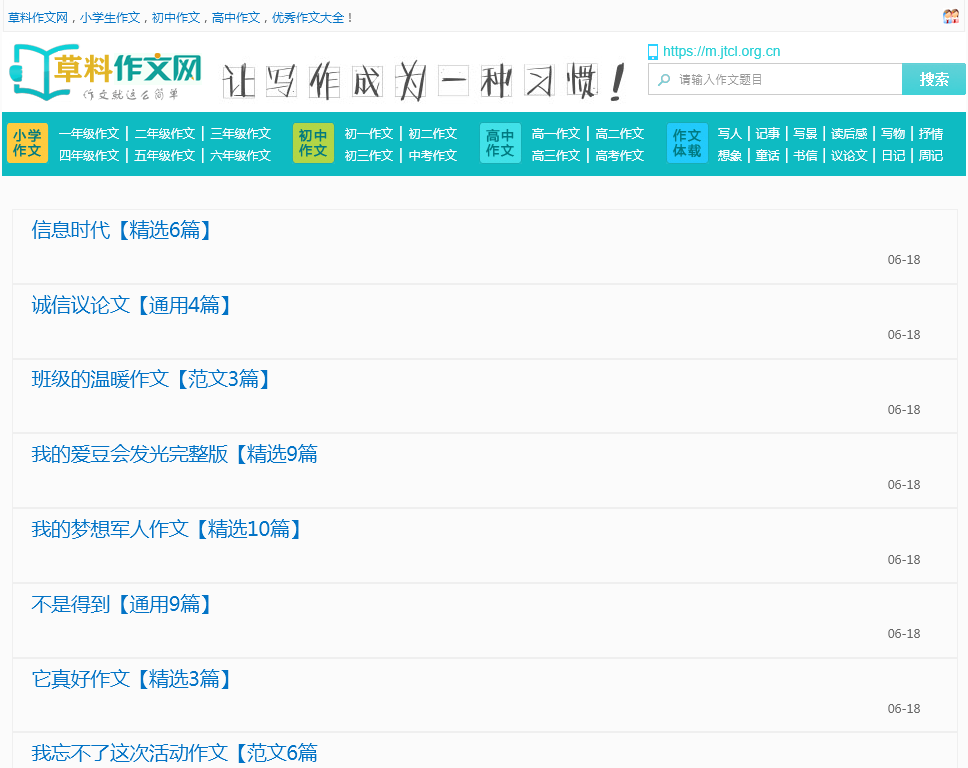This screenshot has height=768, width=968.
Task: Open the 周记 genre link
Action: 931,156
